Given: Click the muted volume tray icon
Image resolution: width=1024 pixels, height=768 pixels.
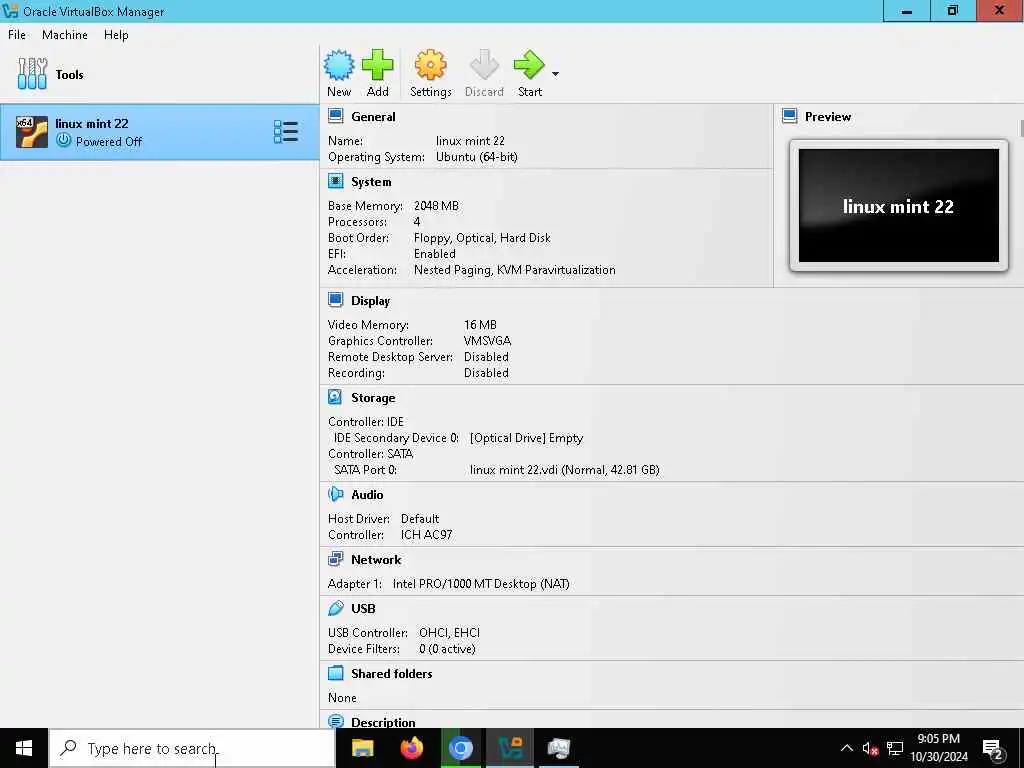Looking at the screenshot, I should 870,748.
